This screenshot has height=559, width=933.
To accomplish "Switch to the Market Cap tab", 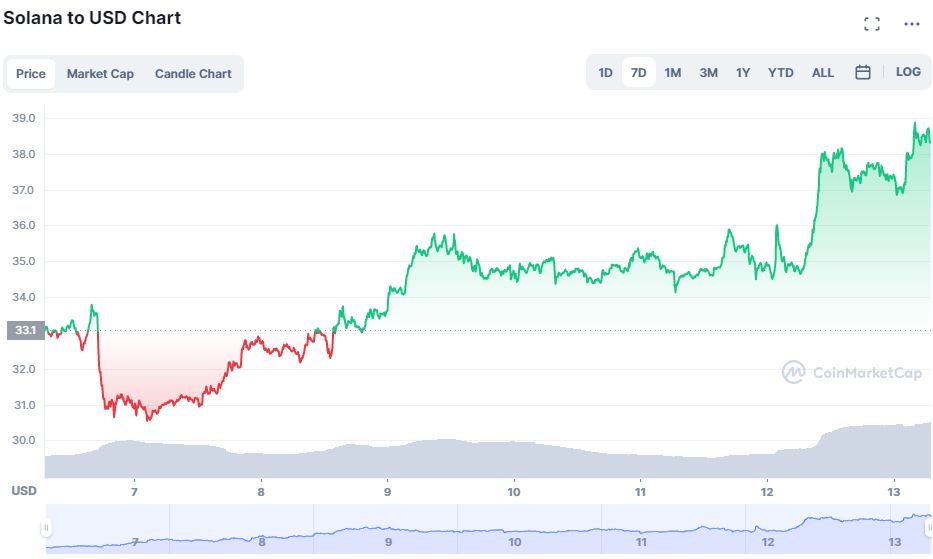I will 100,74.
